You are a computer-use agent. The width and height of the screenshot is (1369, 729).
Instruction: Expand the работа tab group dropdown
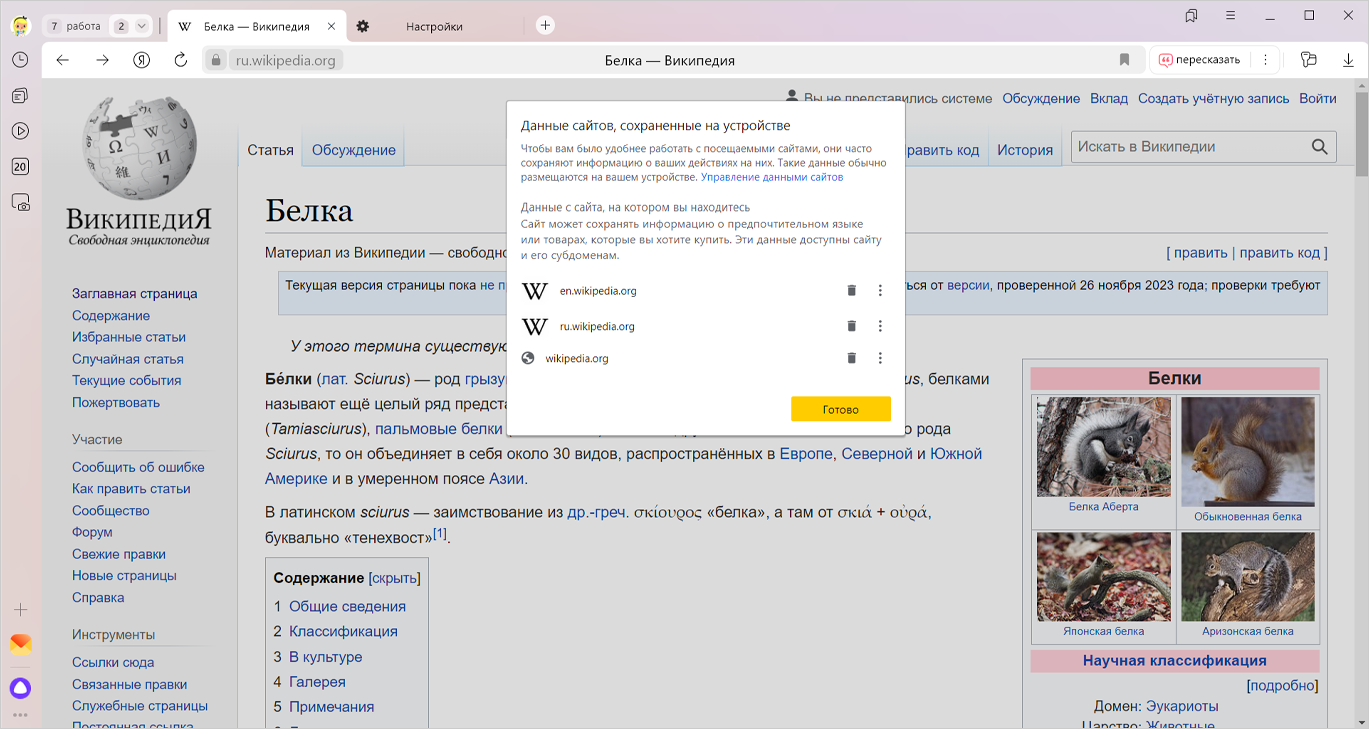141,26
